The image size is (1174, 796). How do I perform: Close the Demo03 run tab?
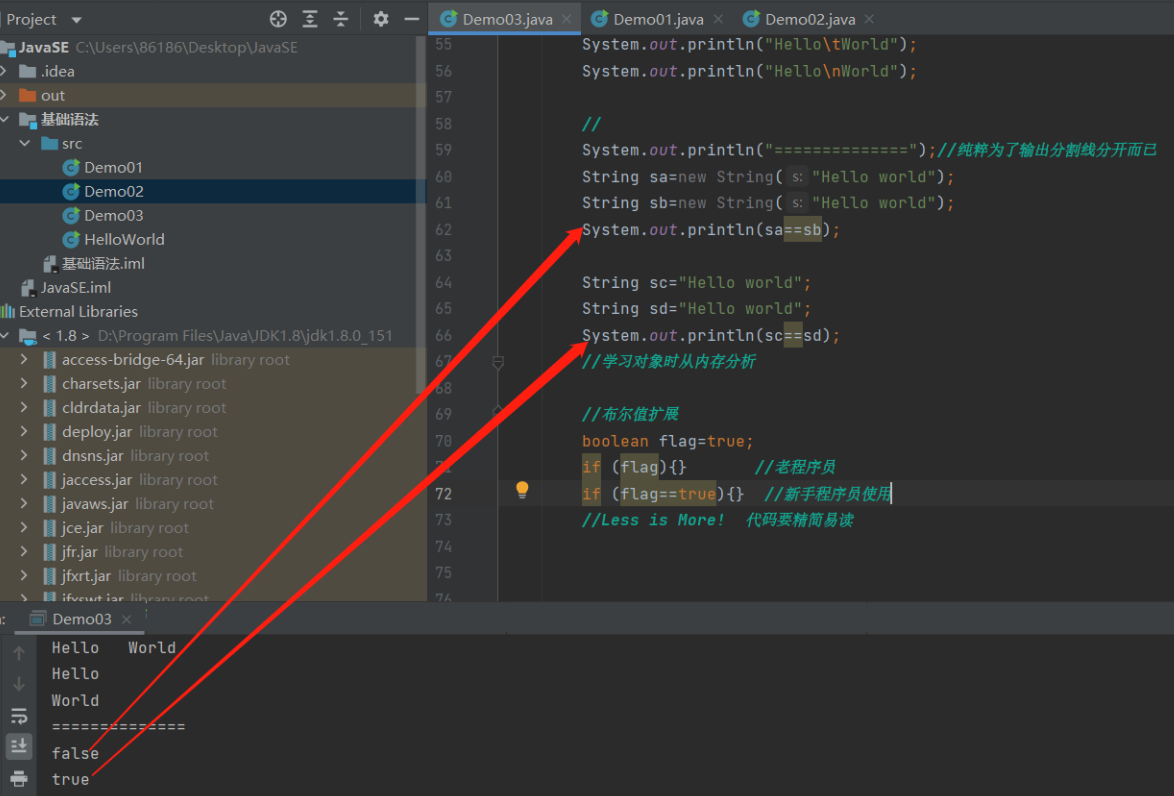(x=127, y=619)
